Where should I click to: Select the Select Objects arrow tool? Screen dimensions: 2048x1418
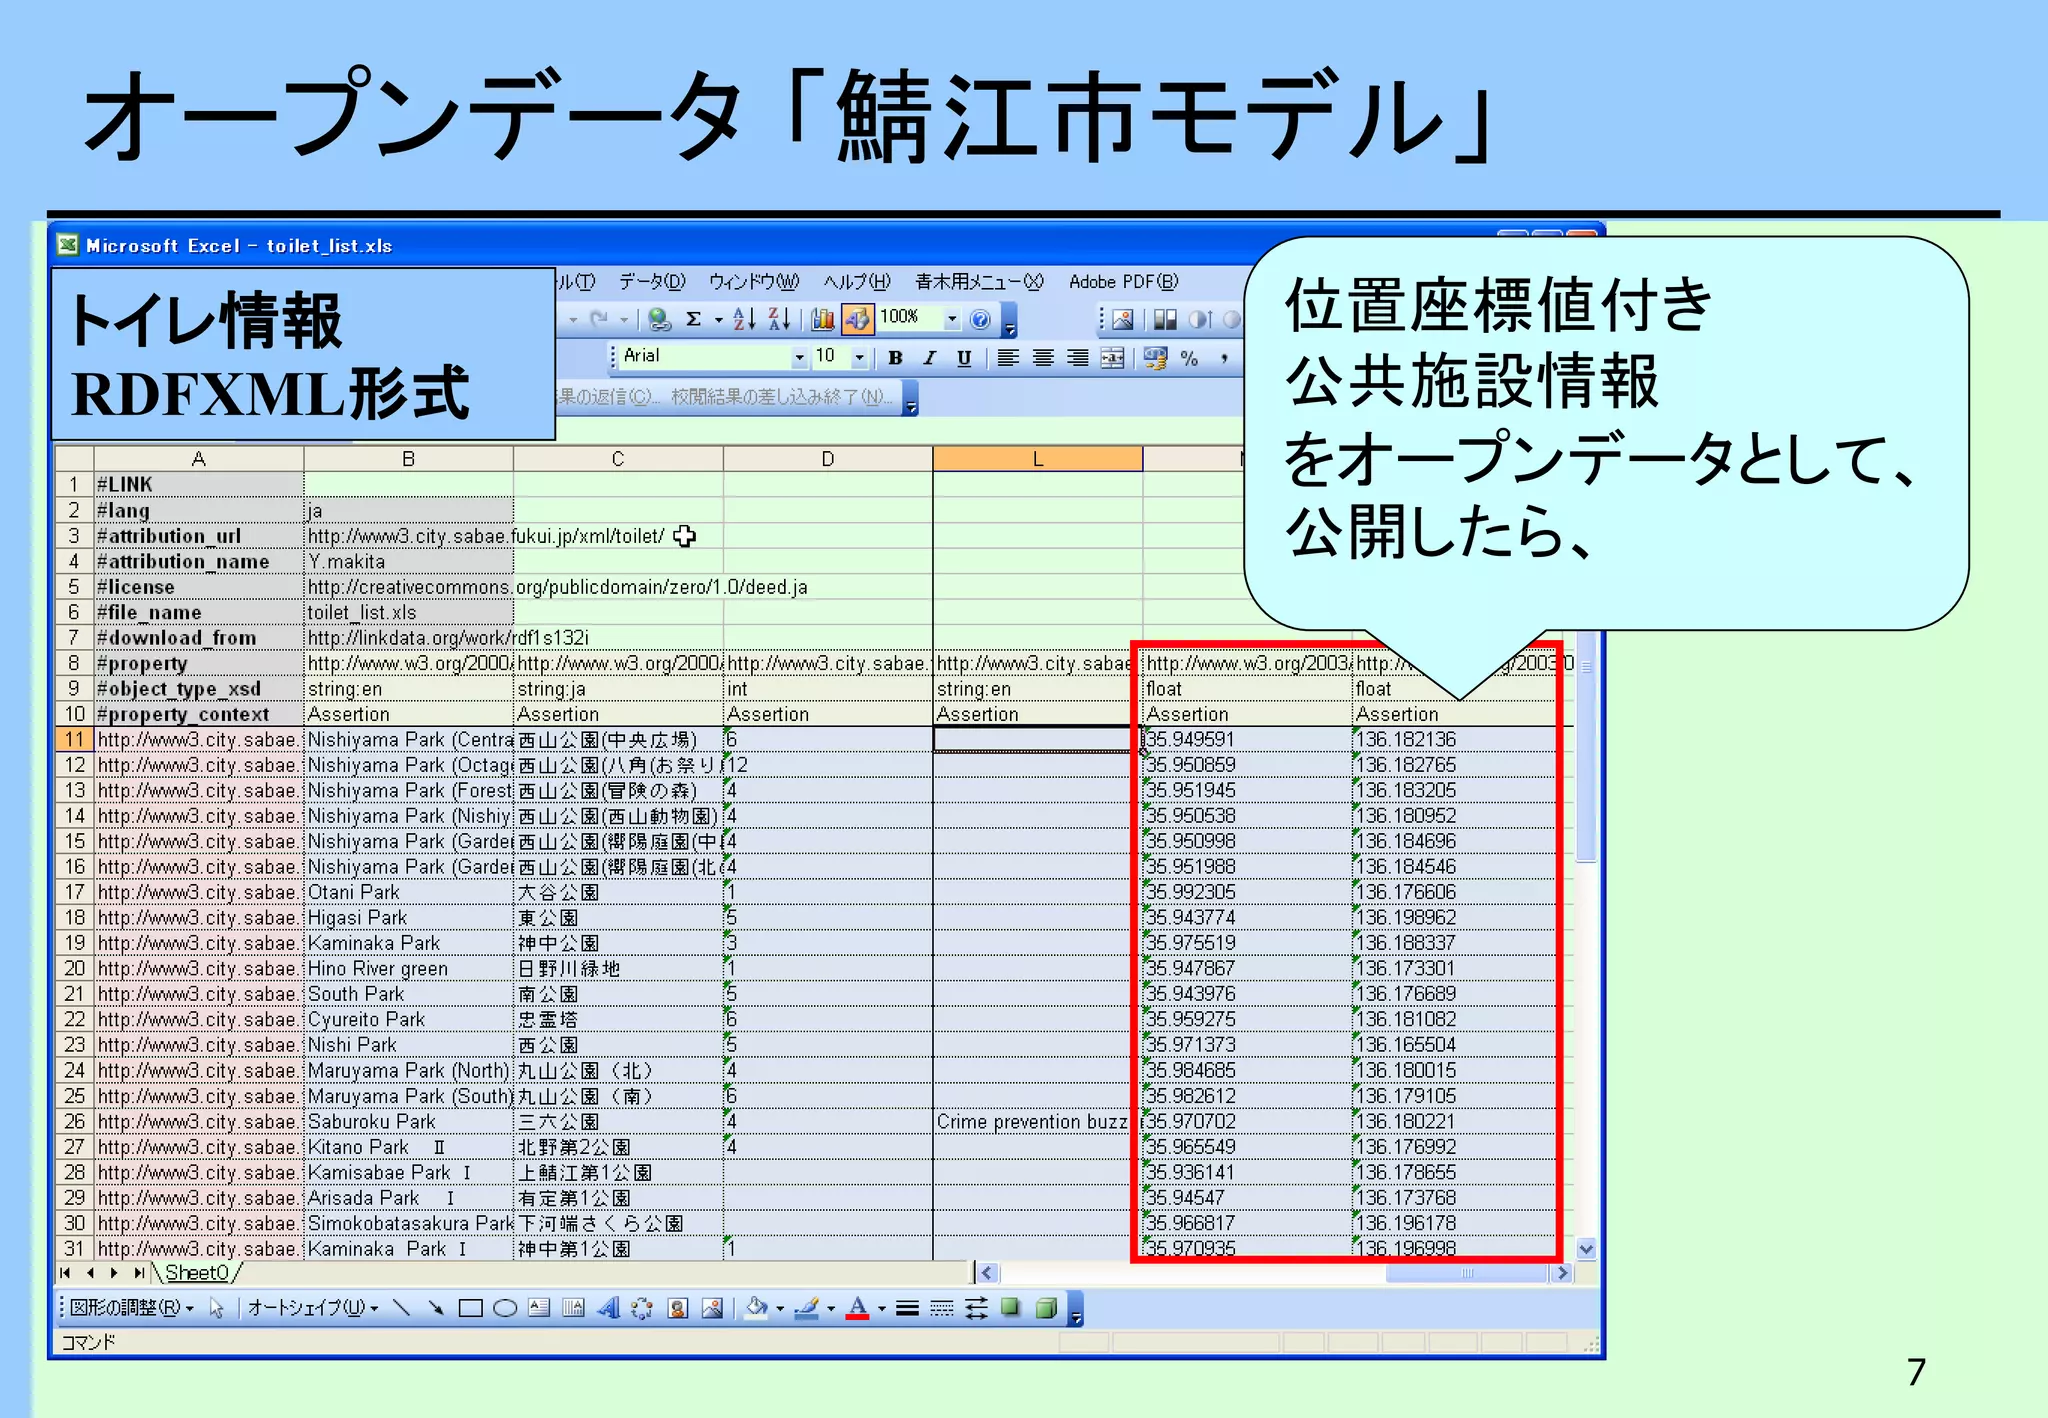[x=217, y=1308]
